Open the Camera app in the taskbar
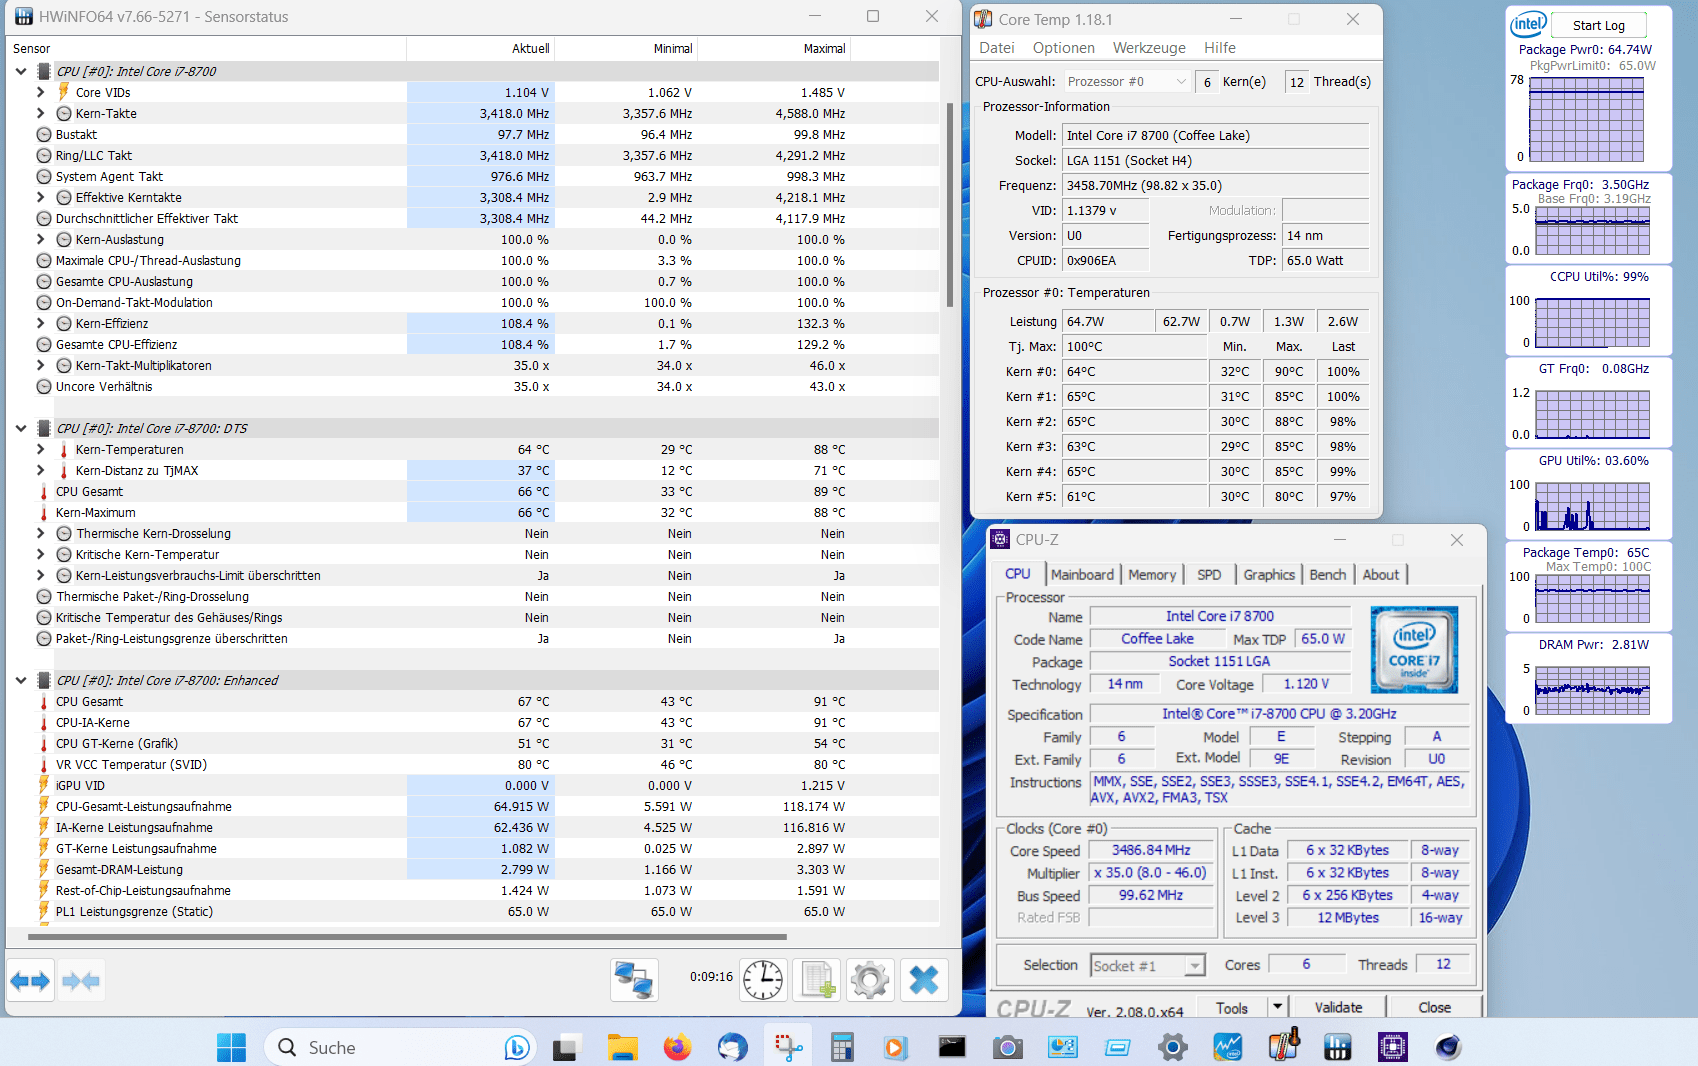The height and width of the screenshot is (1066, 1698). click(1007, 1047)
